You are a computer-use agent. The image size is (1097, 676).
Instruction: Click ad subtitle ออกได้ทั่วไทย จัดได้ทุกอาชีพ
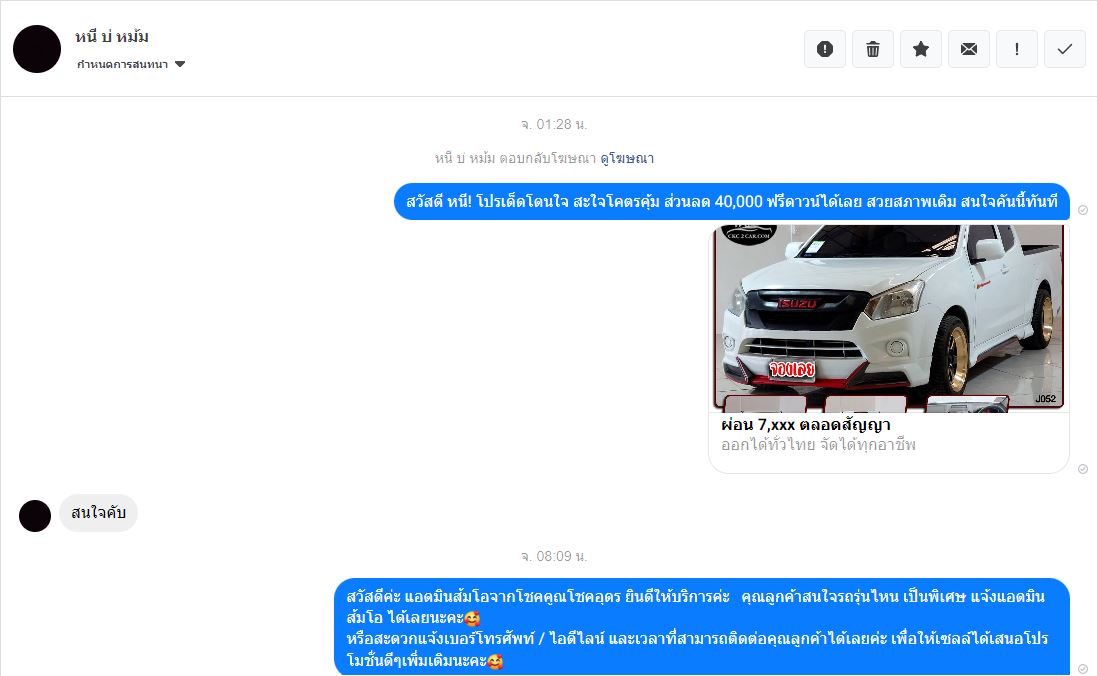pyautogui.click(x=819, y=445)
